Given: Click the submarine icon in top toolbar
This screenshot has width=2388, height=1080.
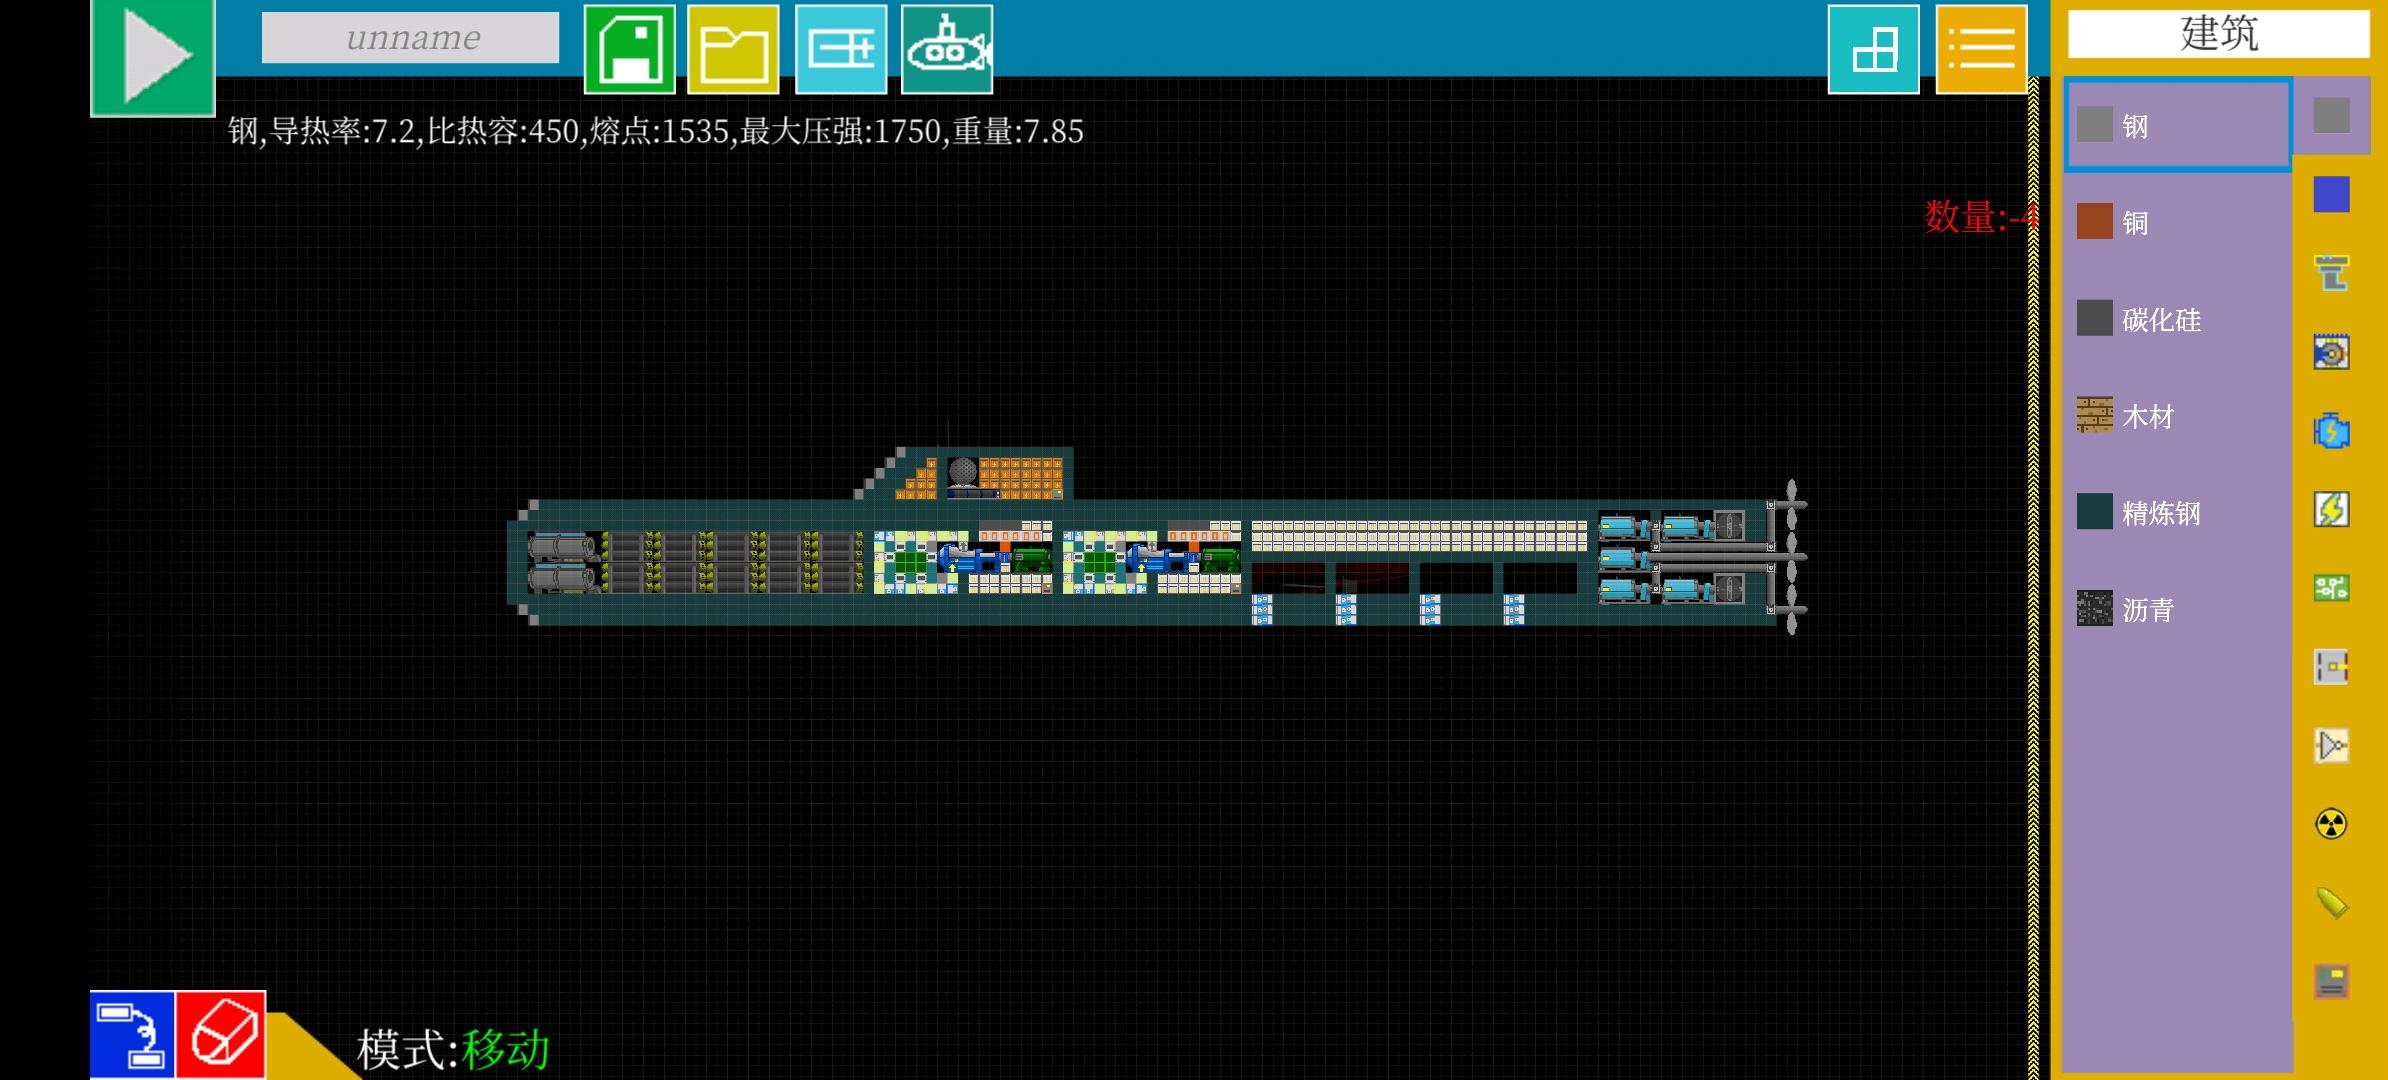Looking at the screenshot, I should [x=946, y=48].
